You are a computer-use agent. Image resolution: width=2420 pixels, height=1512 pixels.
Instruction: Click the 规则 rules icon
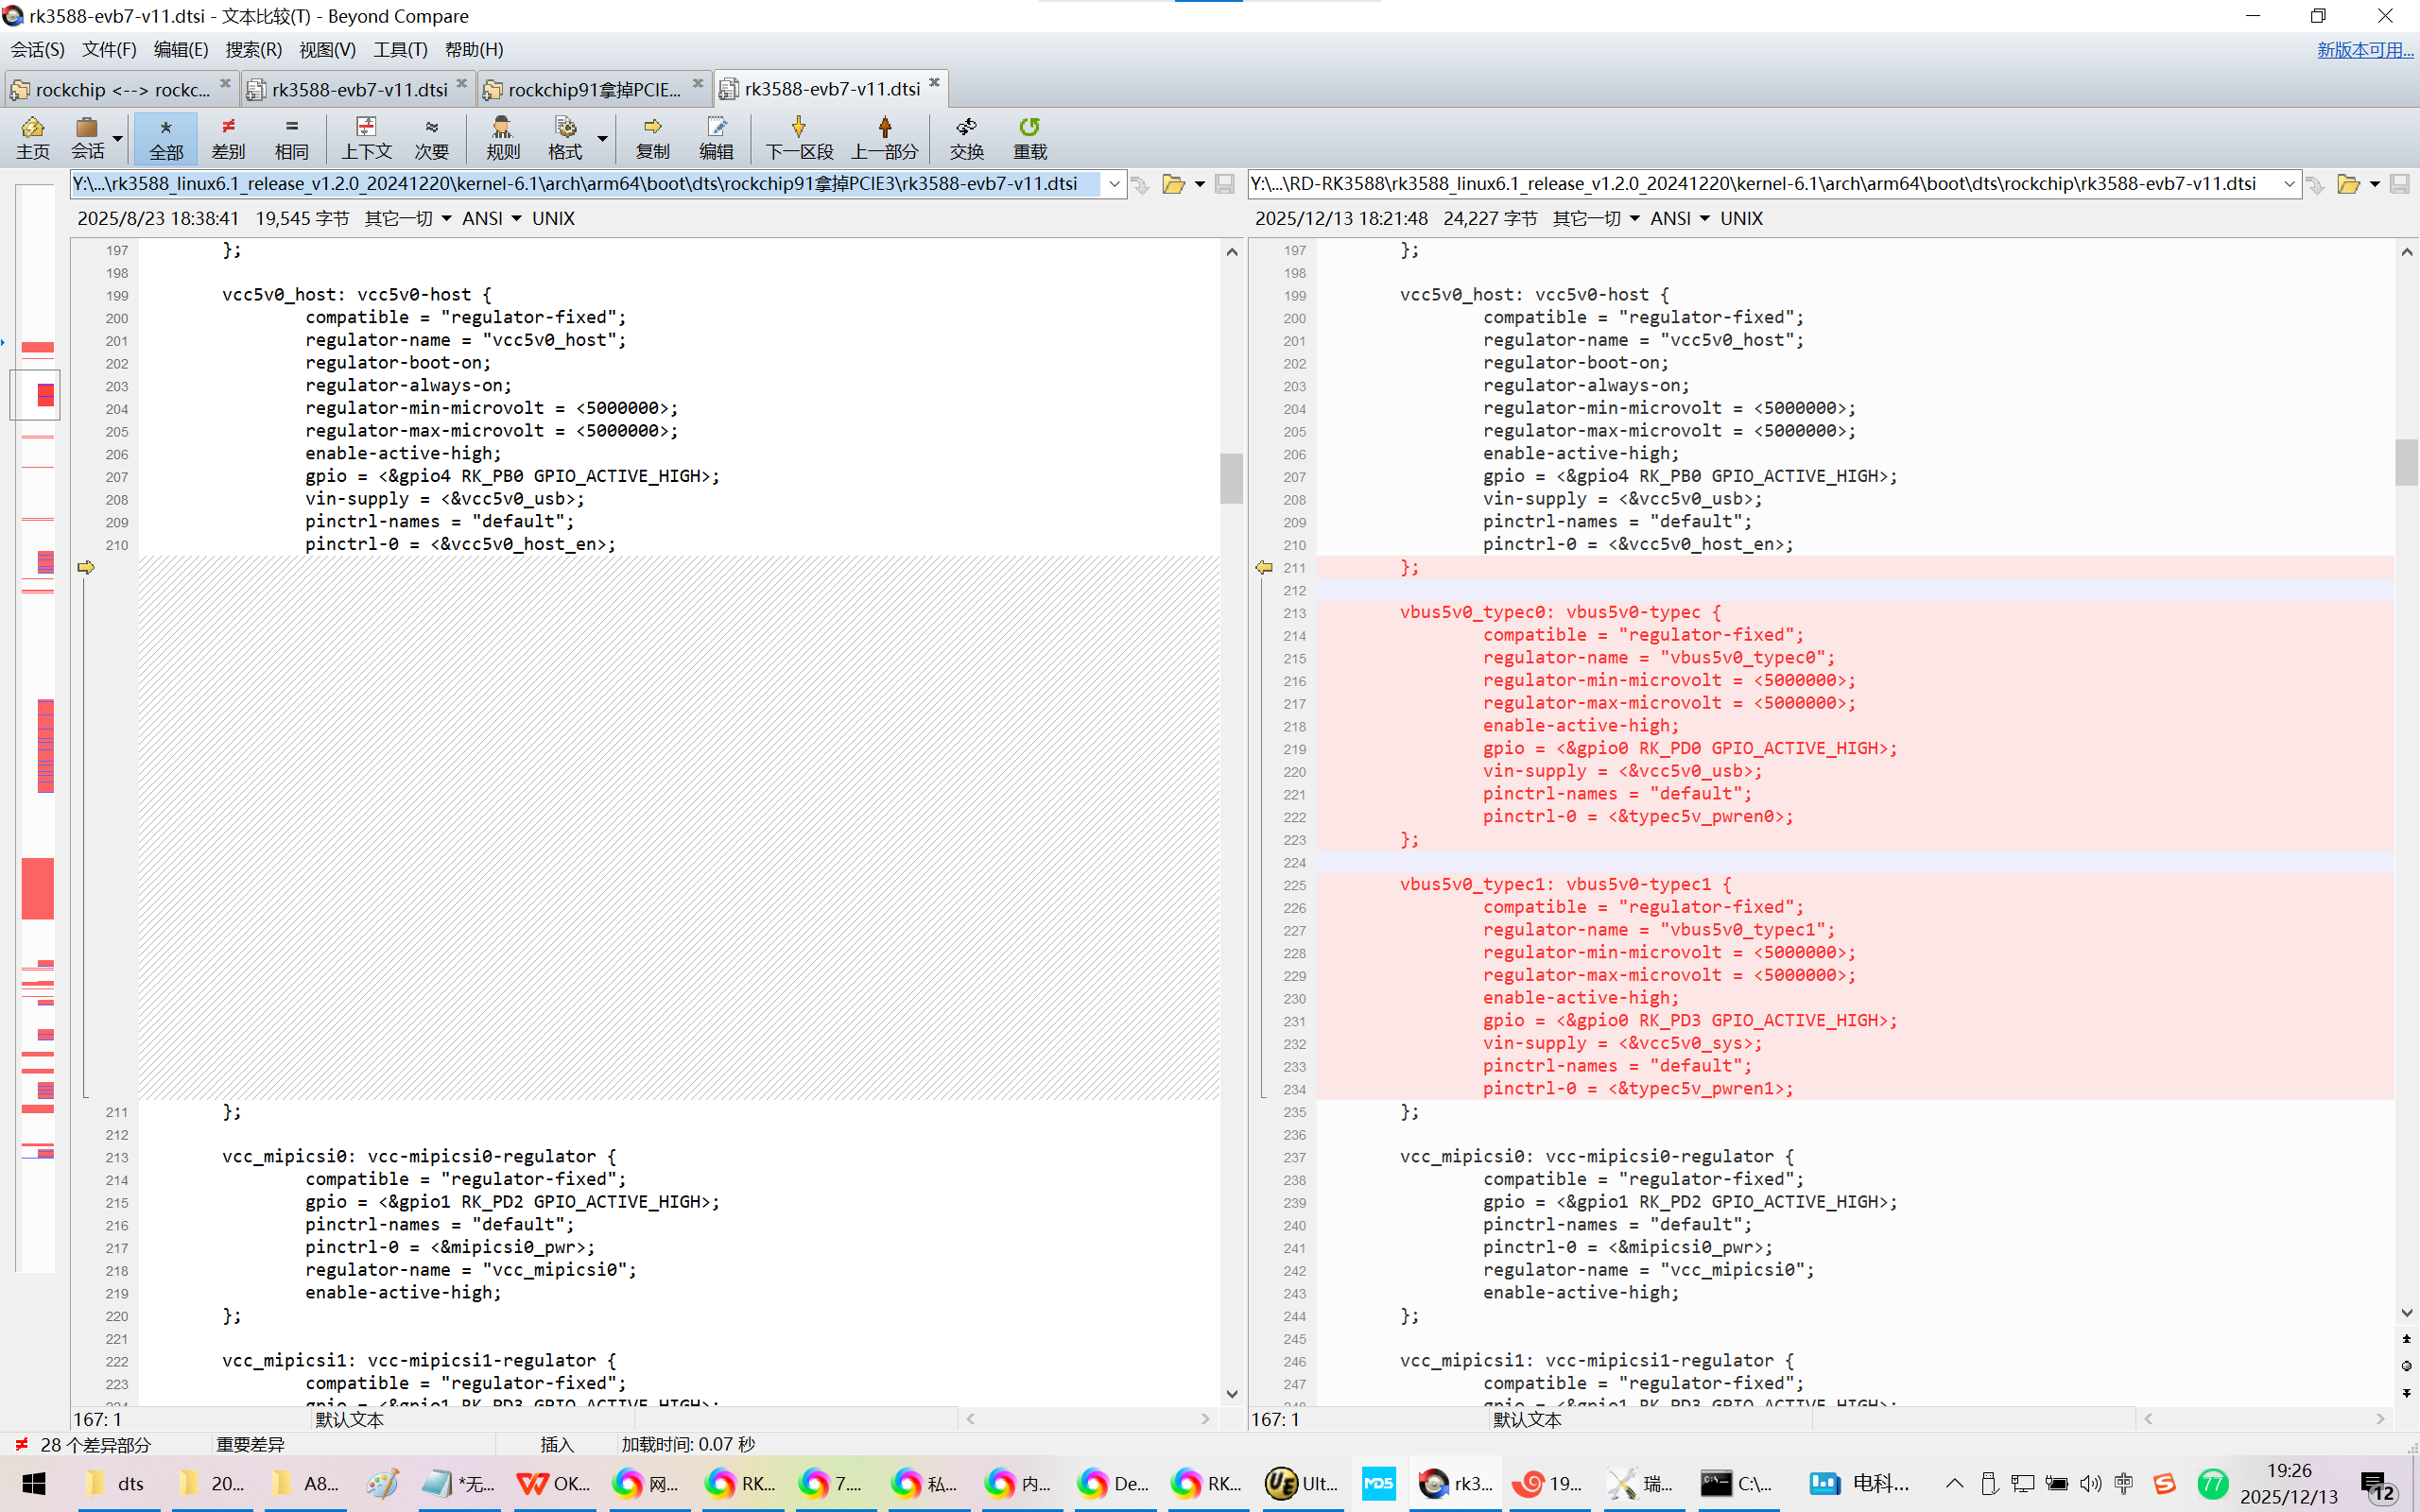tap(502, 138)
